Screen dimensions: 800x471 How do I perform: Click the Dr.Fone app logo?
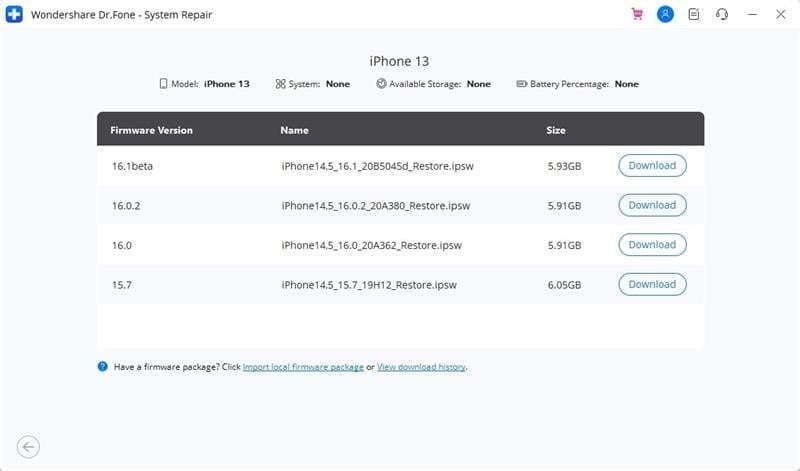click(14, 14)
